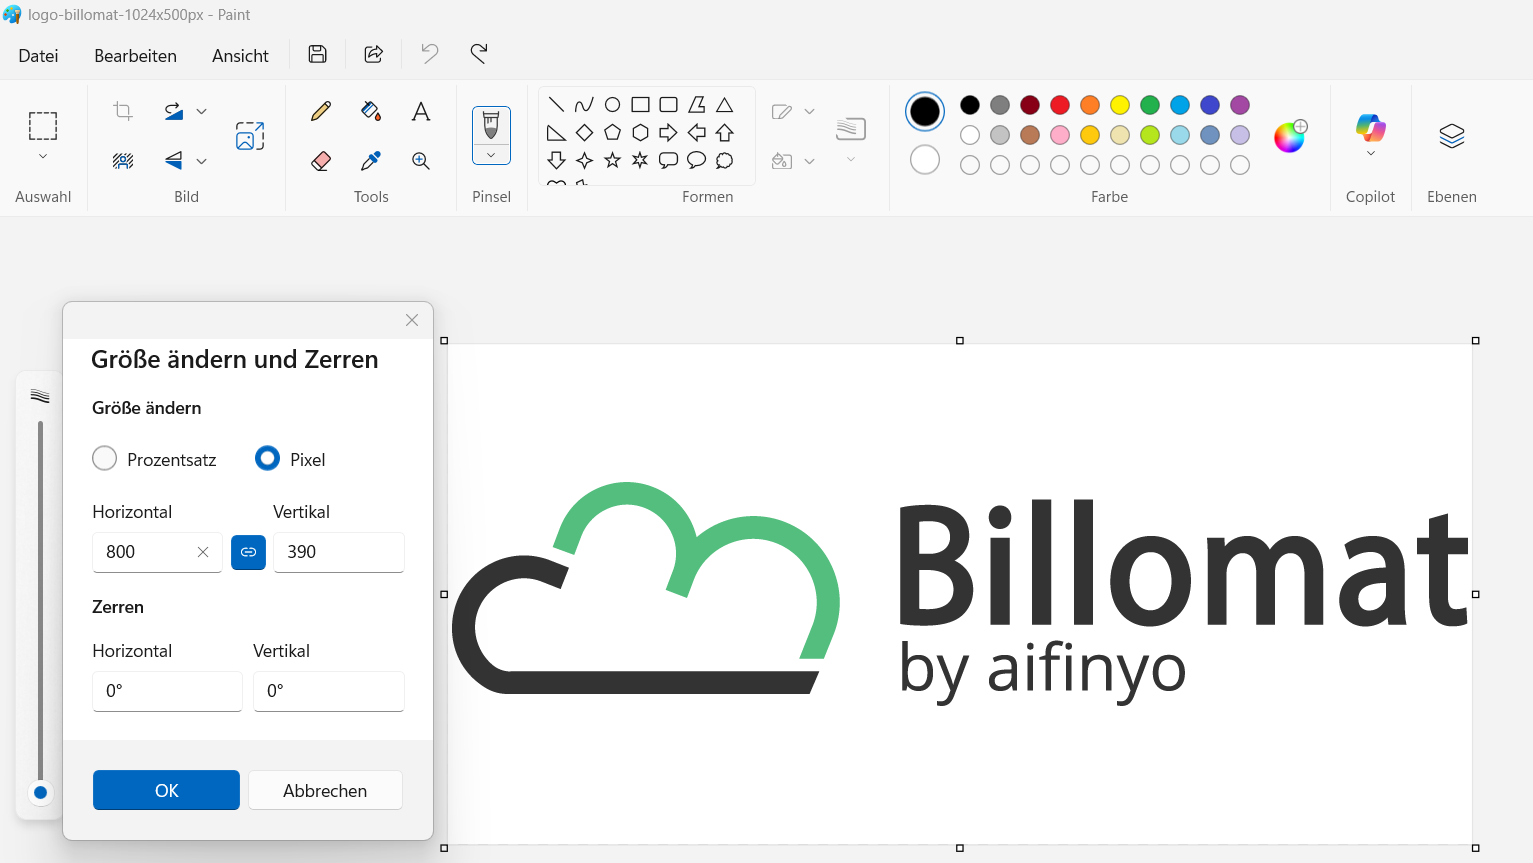Select the Right arrow shape

tap(669, 132)
